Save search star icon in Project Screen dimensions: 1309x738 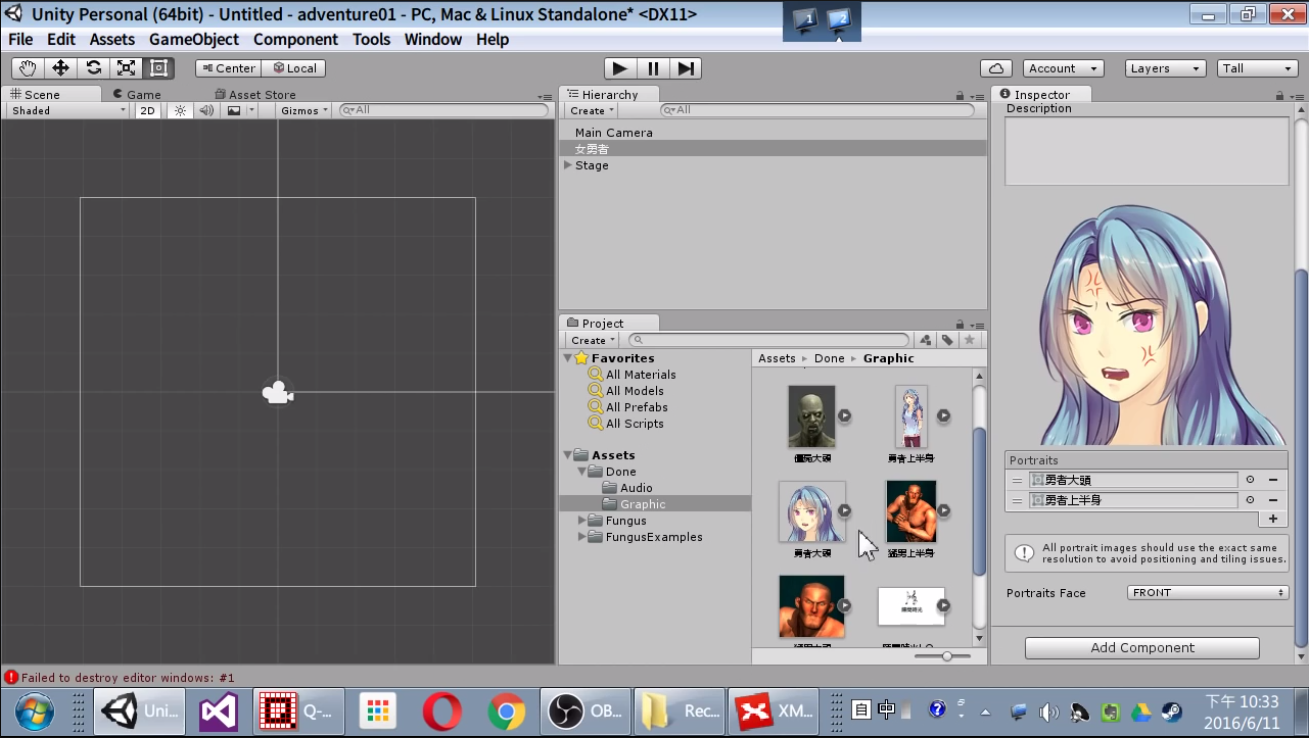(969, 340)
